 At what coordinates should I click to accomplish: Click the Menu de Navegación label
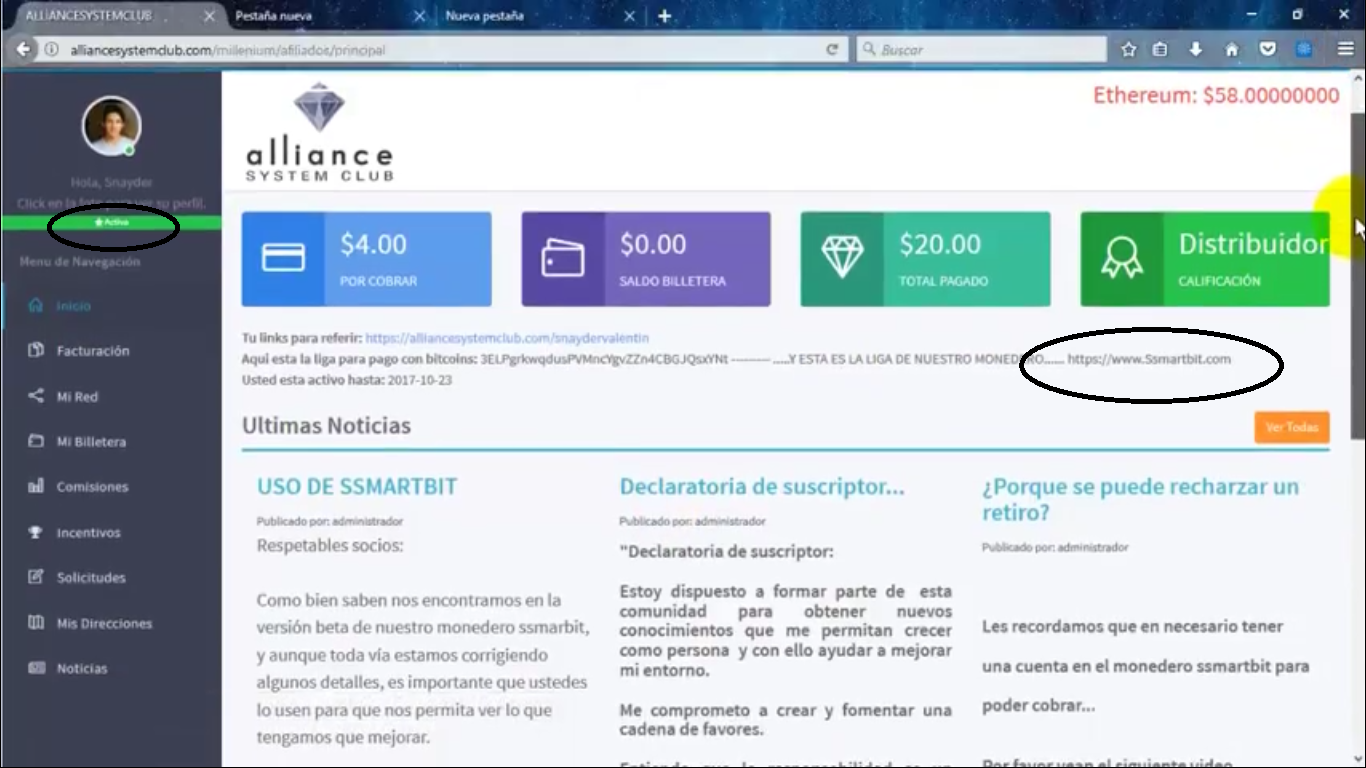80,262
